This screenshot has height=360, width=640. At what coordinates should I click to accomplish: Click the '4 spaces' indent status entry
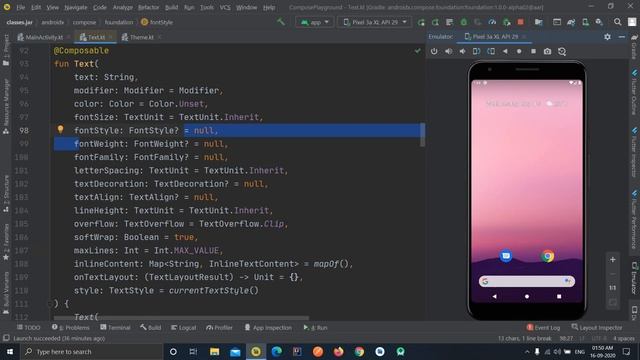624,338
